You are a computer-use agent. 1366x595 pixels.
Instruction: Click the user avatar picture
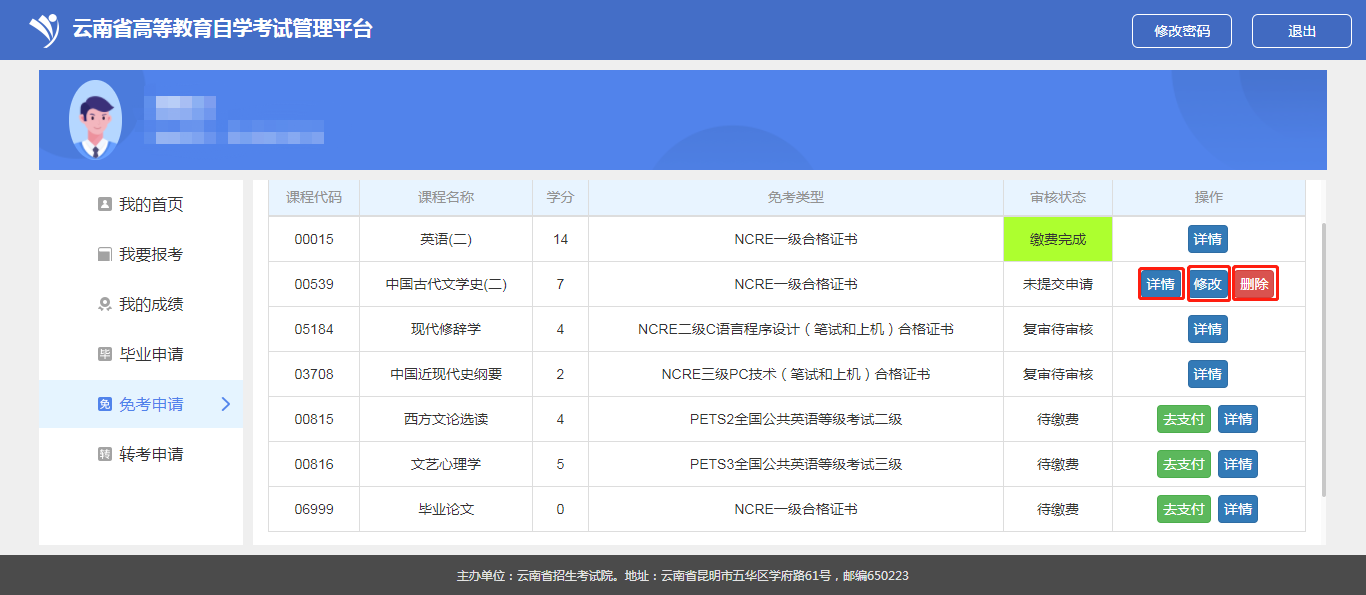pos(95,120)
